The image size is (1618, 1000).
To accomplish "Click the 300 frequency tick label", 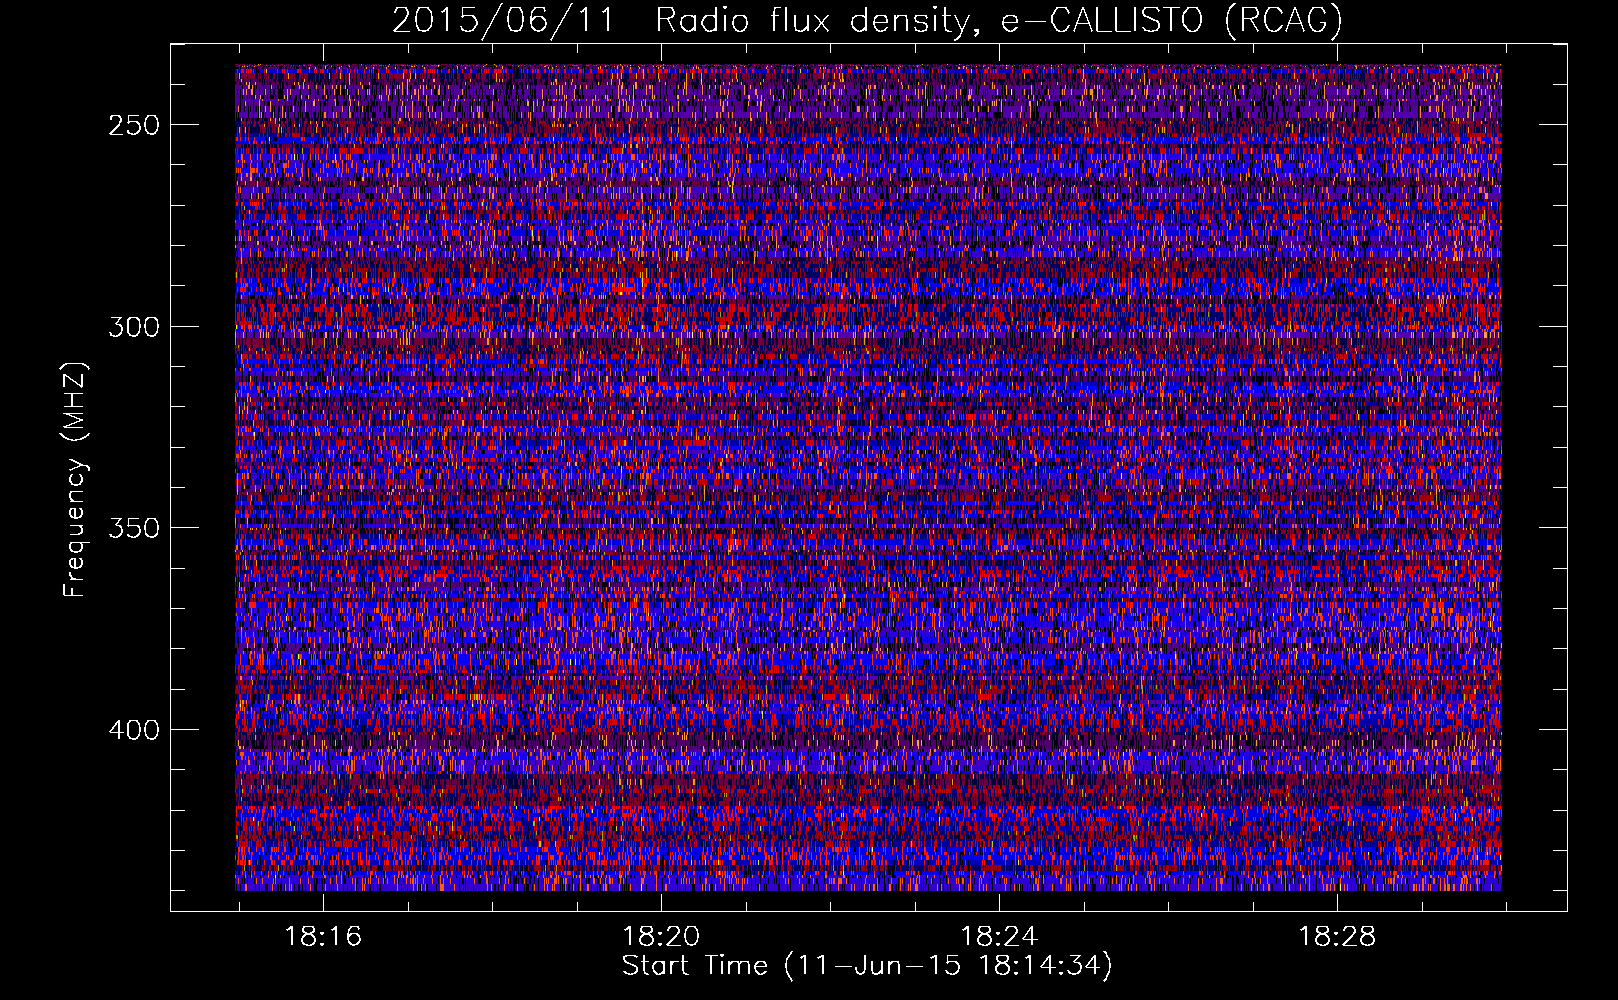I will pos(133,327).
